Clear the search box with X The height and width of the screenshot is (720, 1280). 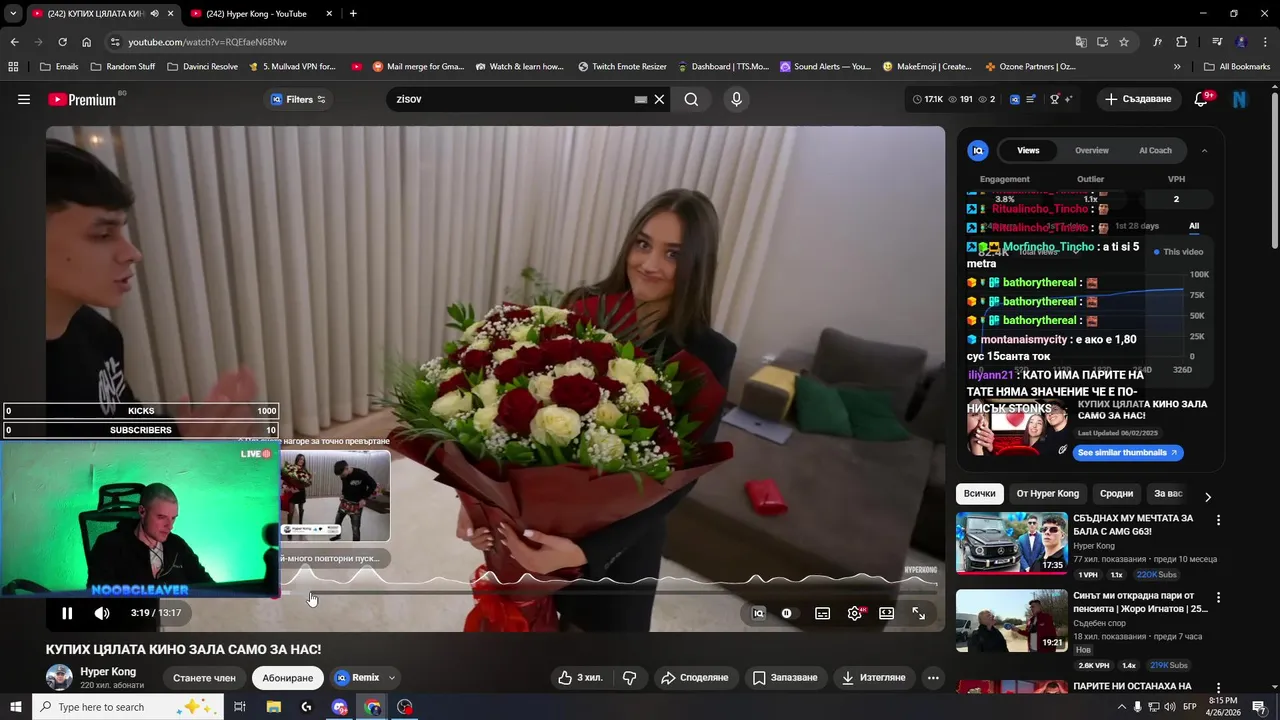point(659,99)
